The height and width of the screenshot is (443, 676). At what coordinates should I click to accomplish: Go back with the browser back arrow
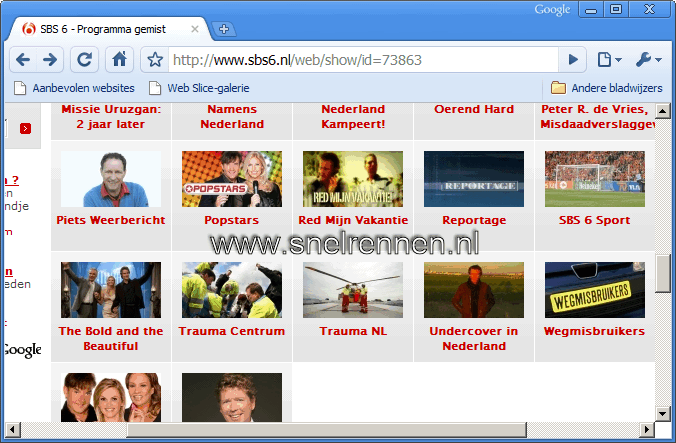pyautogui.click(x=23, y=59)
